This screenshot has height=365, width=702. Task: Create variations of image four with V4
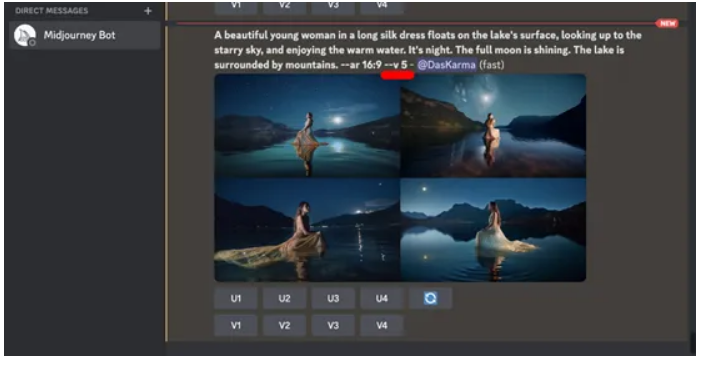[x=381, y=325]
